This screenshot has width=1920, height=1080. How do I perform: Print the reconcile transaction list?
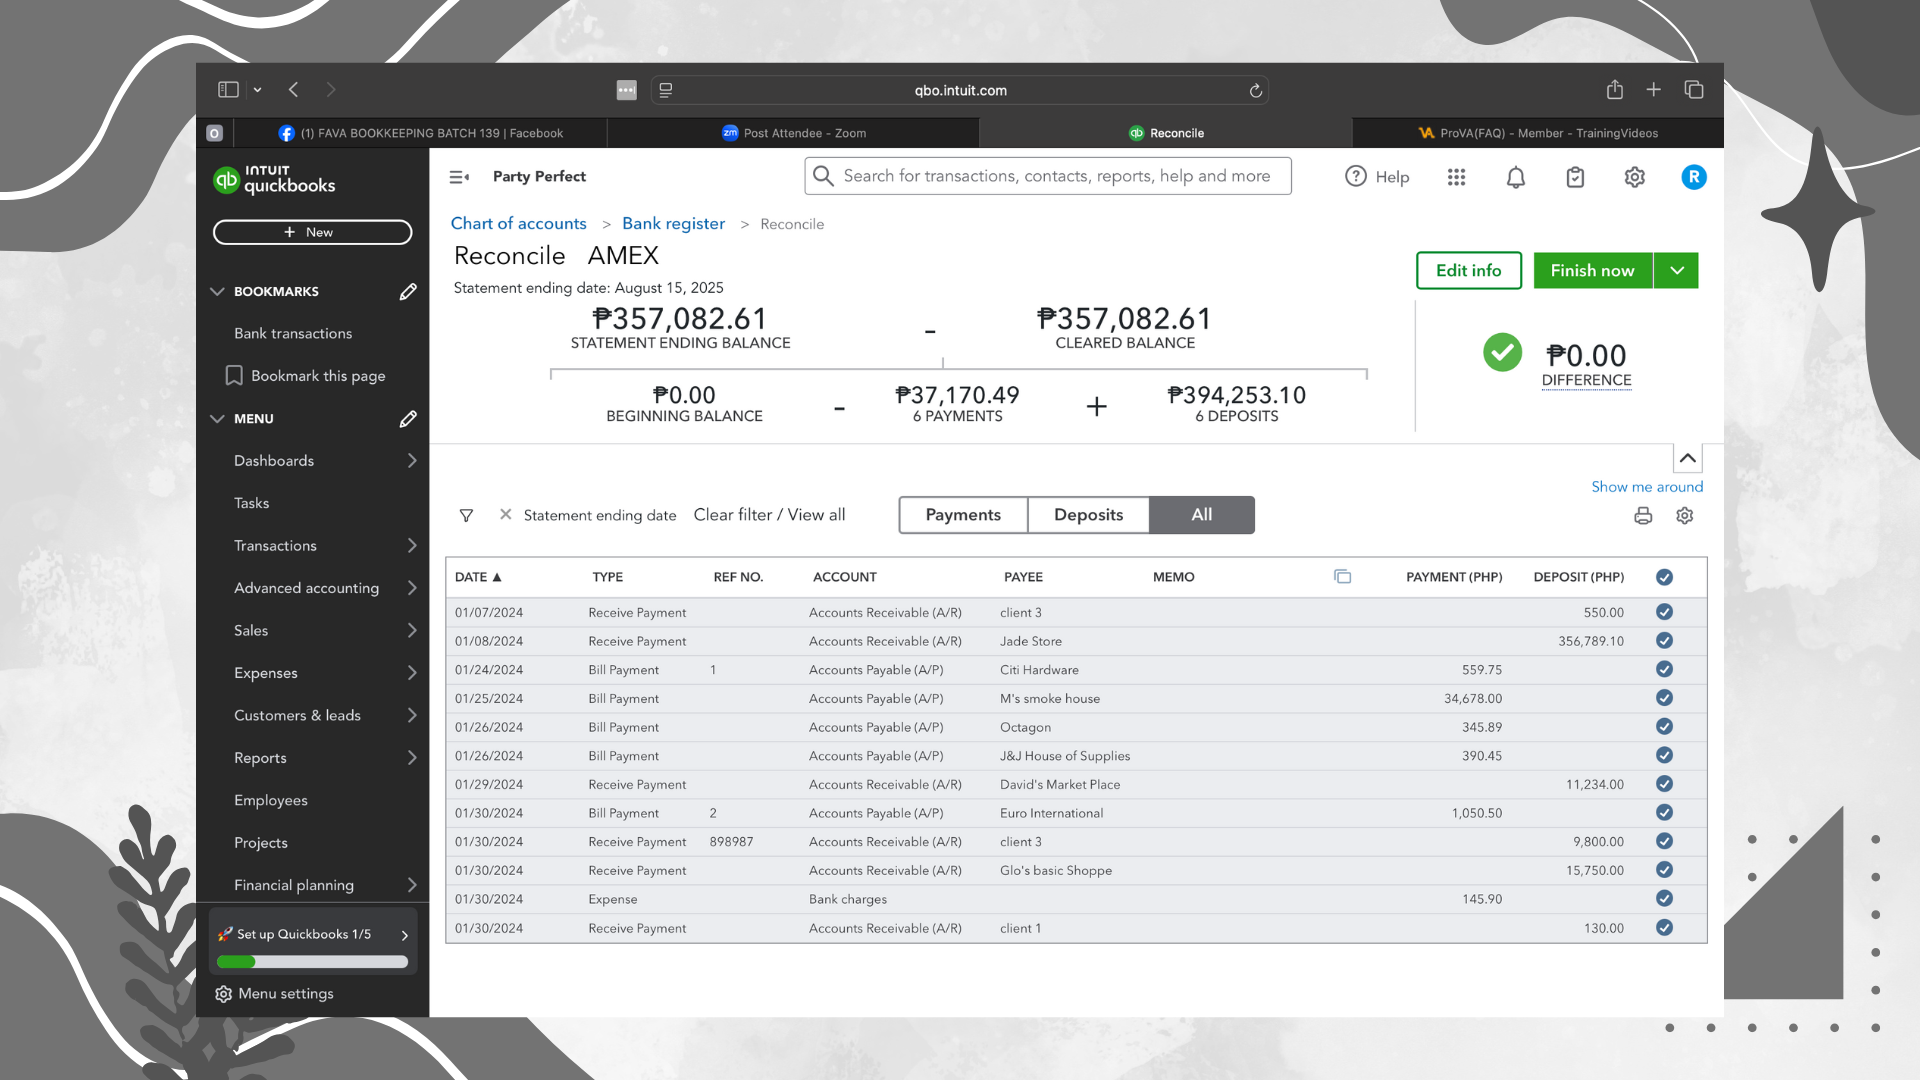[1643, 516]
